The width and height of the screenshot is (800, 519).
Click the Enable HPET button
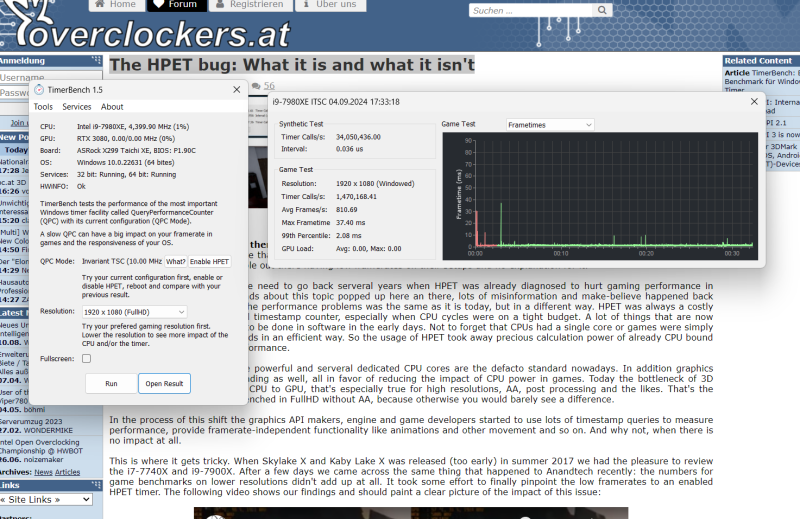point(209,261)
